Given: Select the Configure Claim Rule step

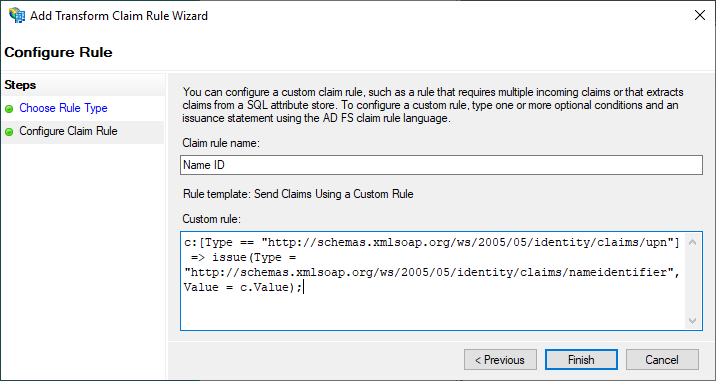Looking at the screenshot, I should (x=68, y=131).
